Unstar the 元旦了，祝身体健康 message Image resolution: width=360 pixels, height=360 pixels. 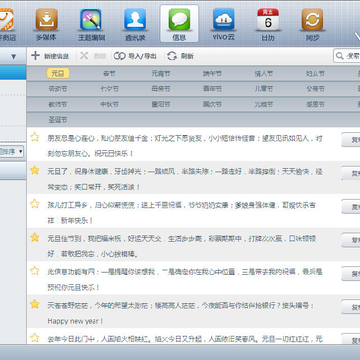tap(35, 170)
